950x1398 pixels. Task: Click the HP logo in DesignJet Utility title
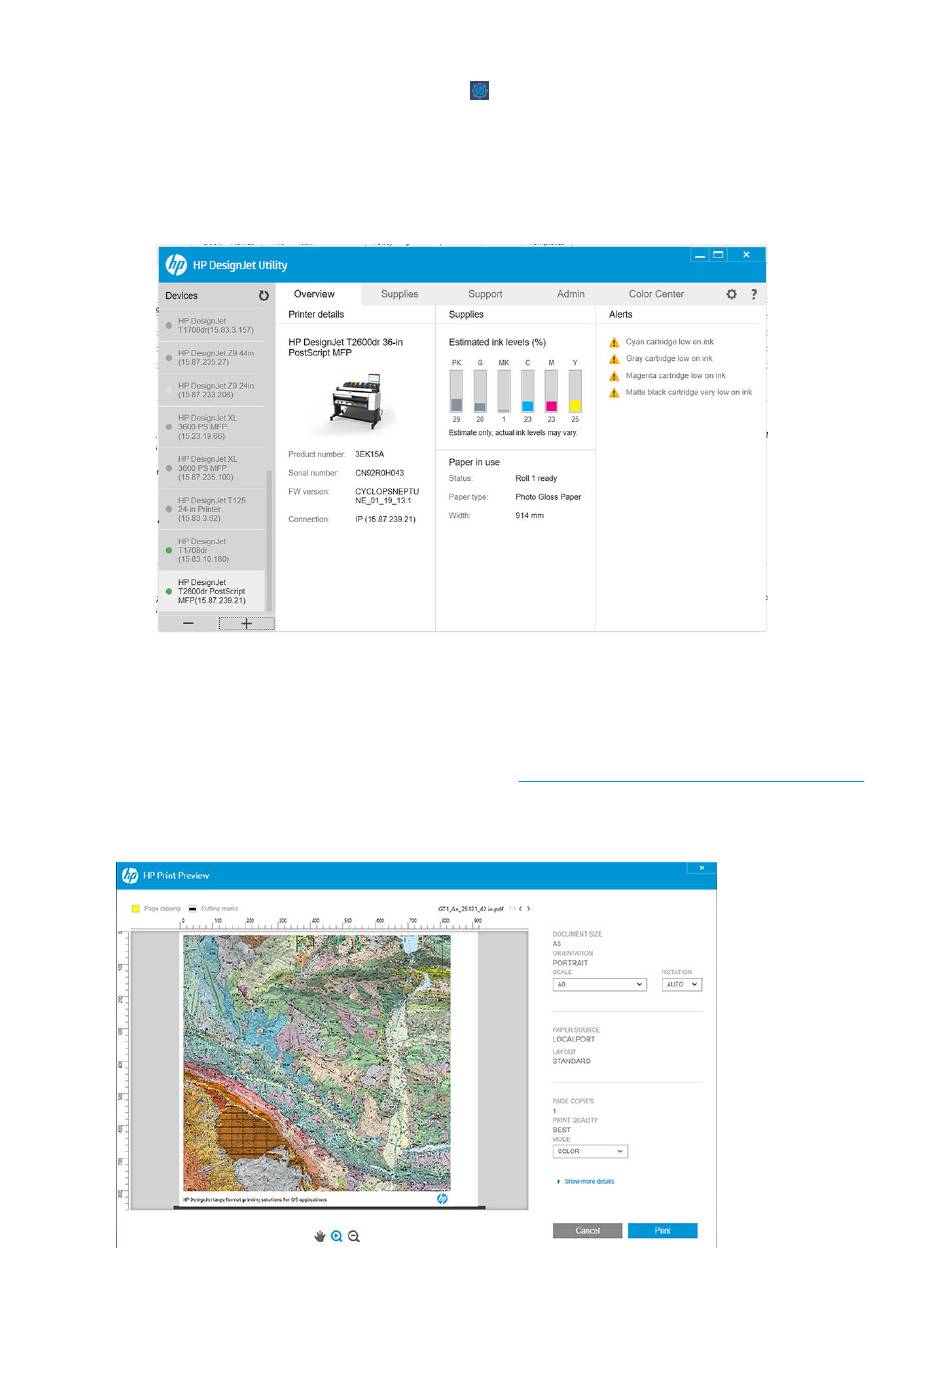coord(176,265)
